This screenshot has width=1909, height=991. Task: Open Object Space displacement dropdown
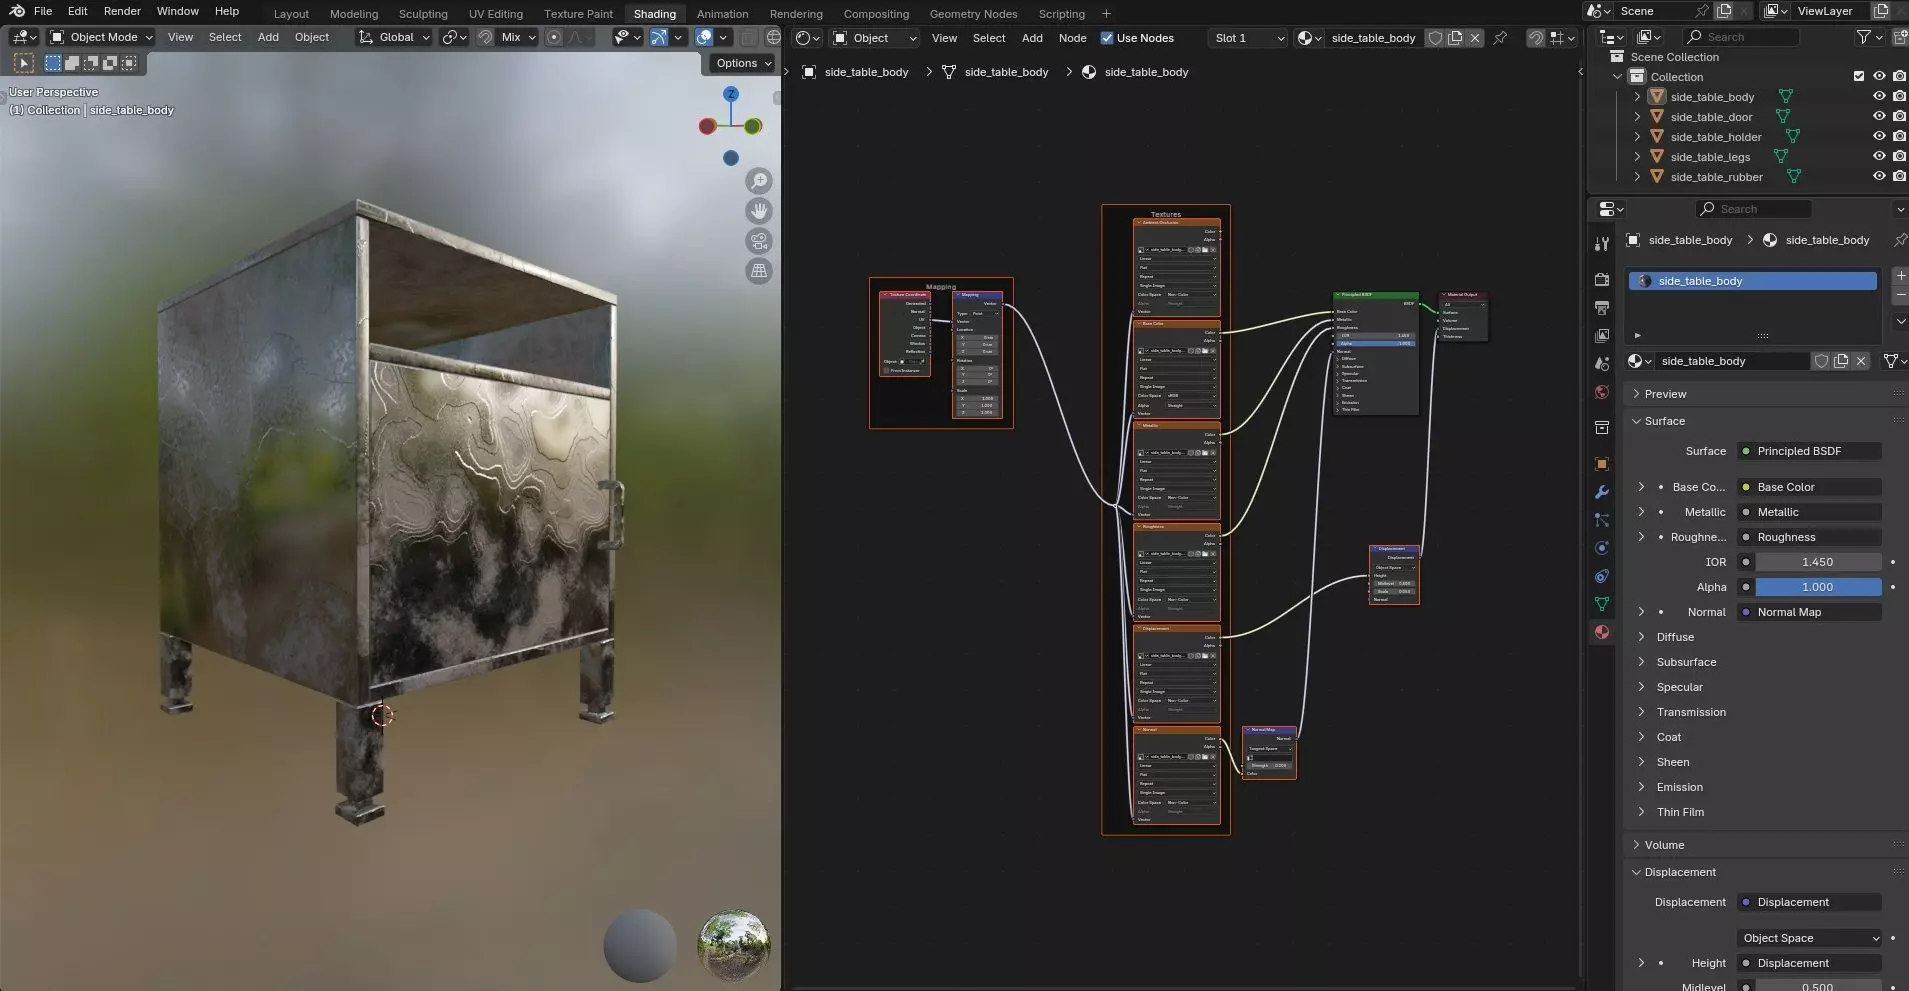1809,938
